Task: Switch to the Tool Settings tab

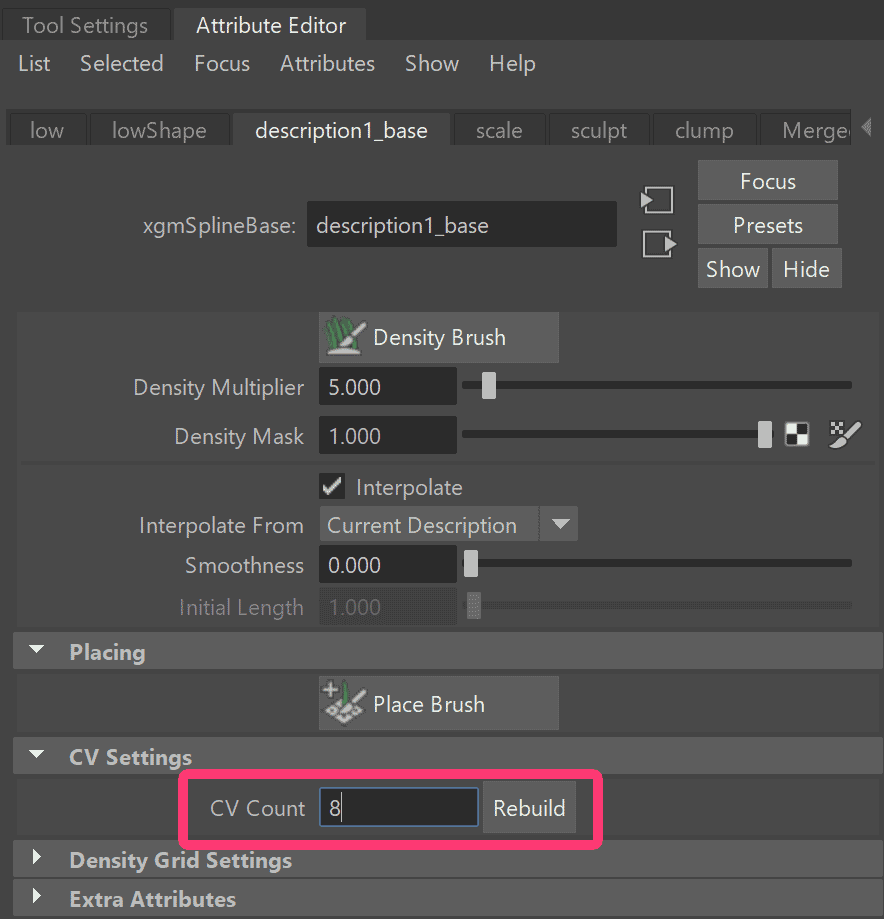Action: [86, 25]
